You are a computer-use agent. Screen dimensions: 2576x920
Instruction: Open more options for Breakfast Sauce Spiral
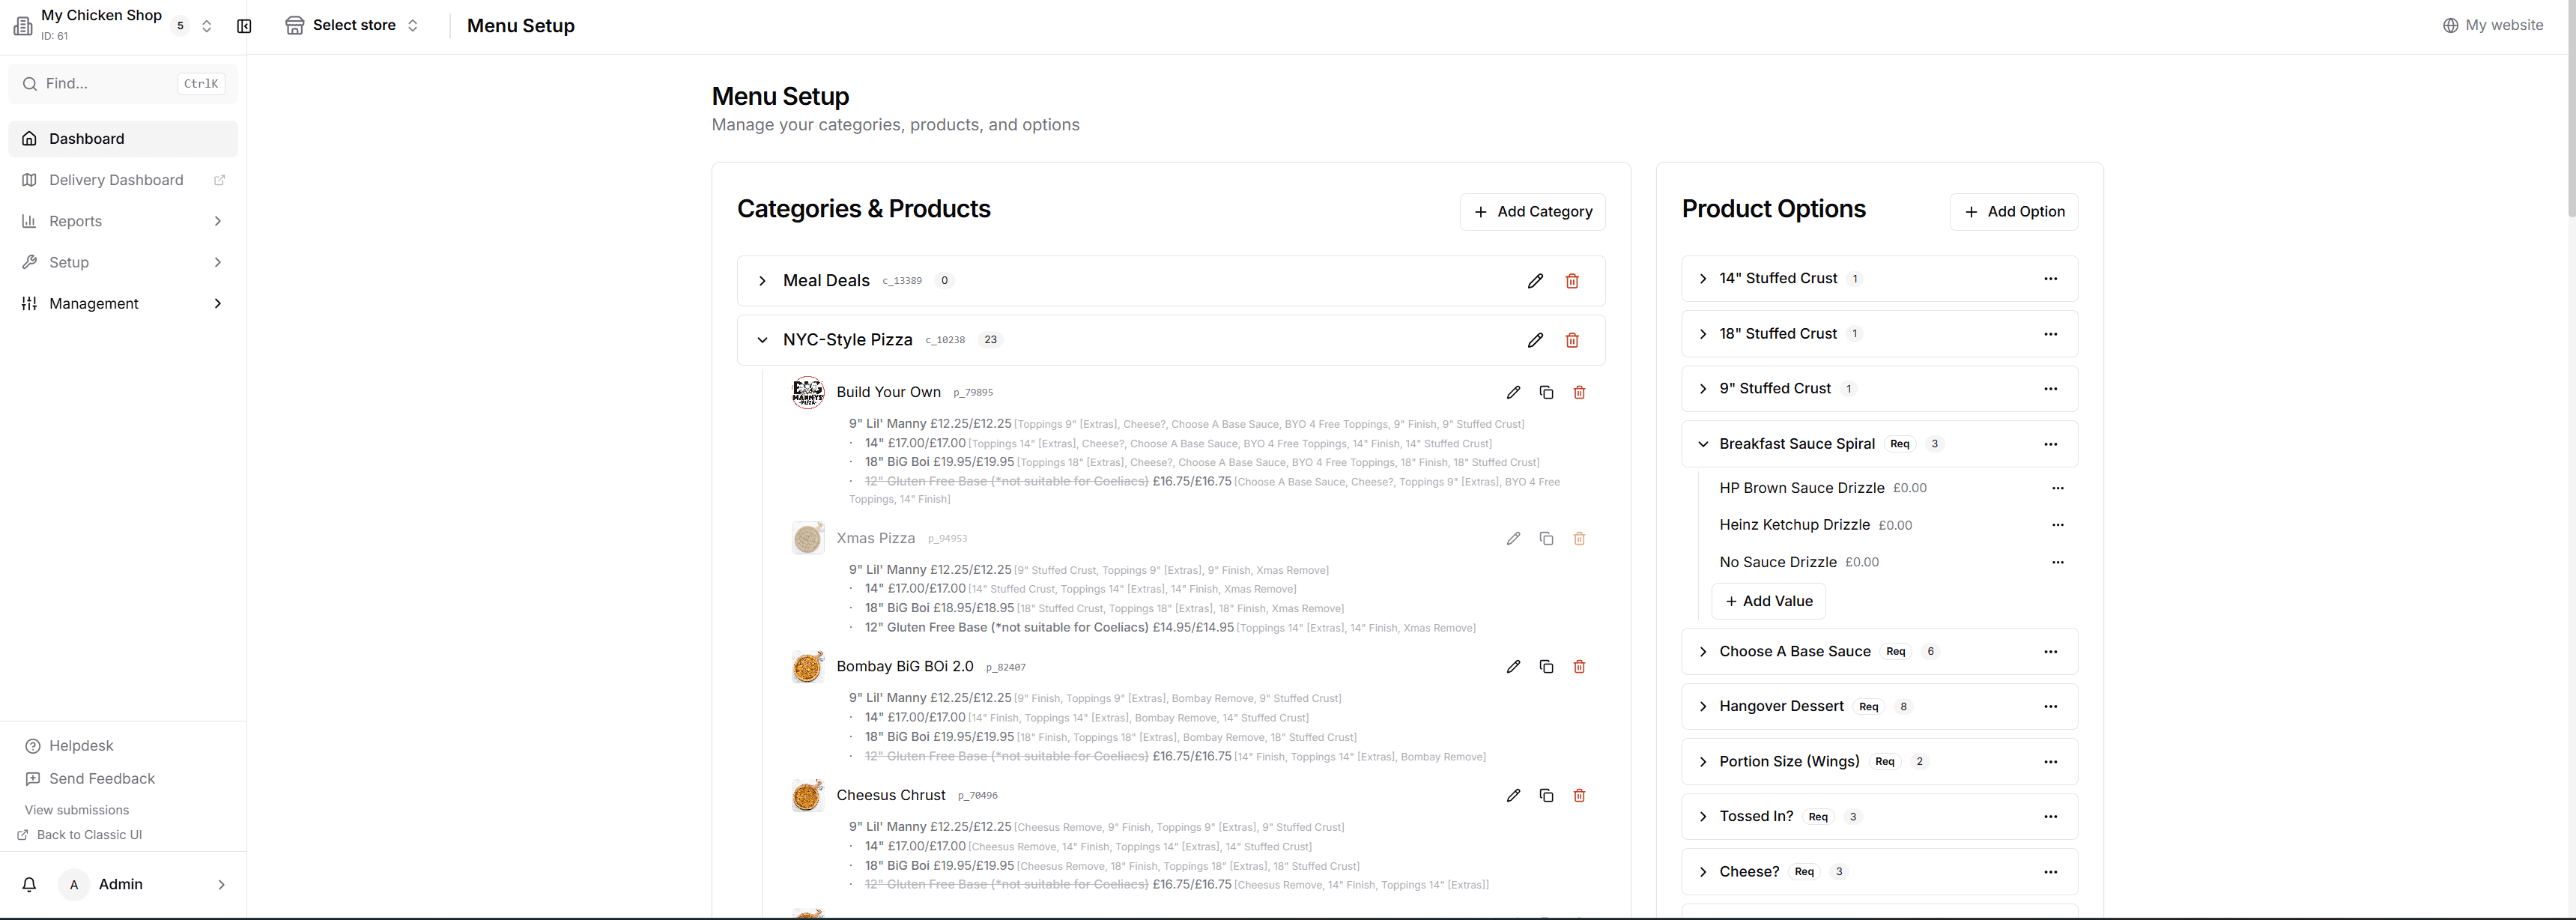tap(2050, 444)
